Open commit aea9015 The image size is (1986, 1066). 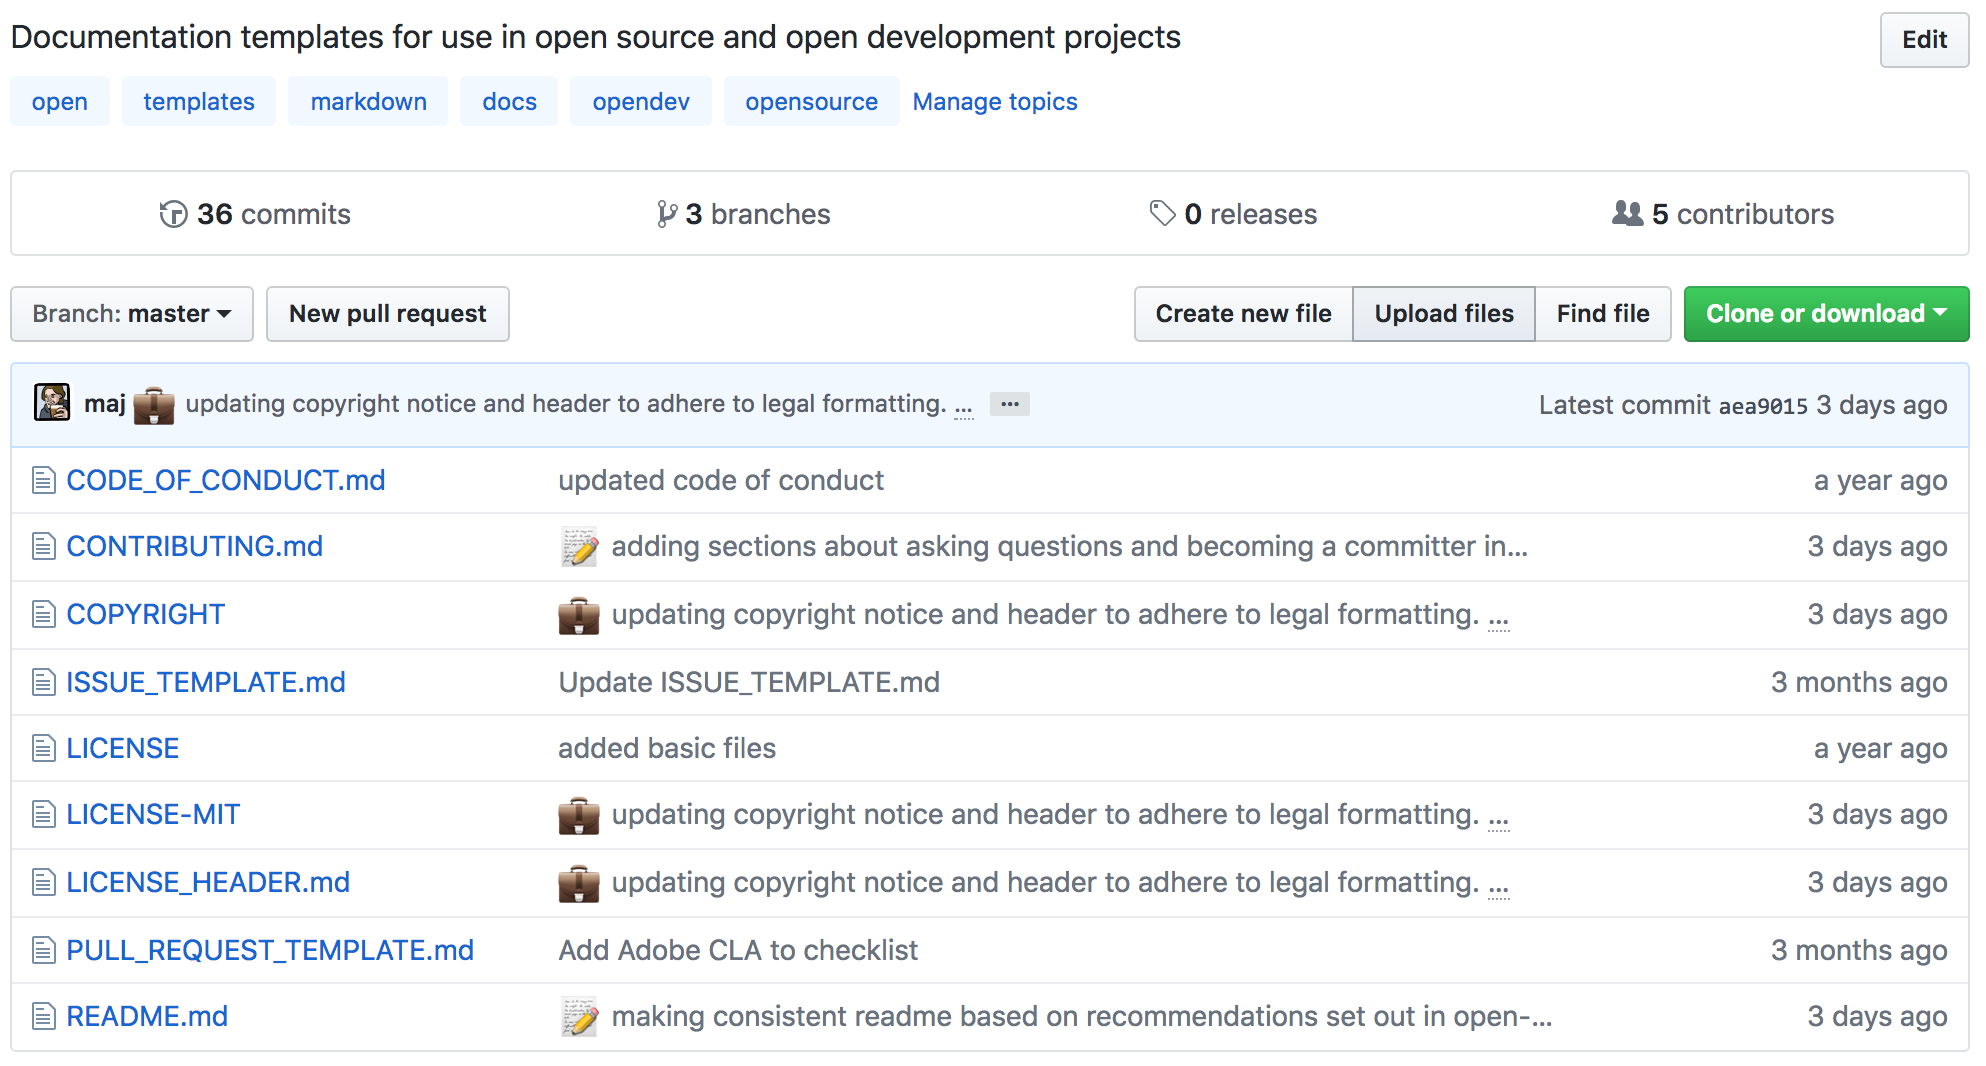click(1764, 406)
